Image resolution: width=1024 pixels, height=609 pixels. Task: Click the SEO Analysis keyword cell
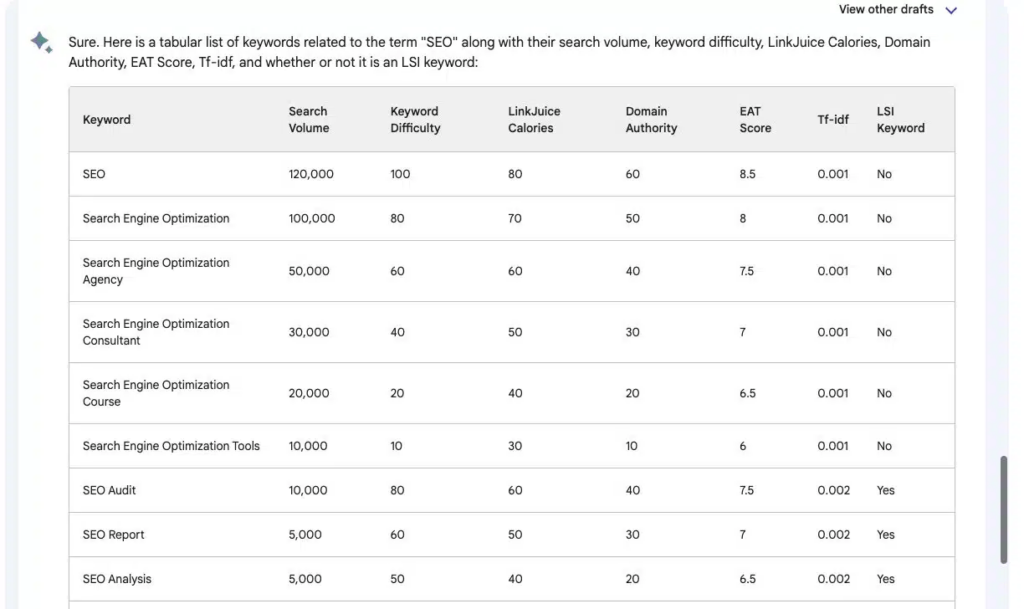(117, 579)
